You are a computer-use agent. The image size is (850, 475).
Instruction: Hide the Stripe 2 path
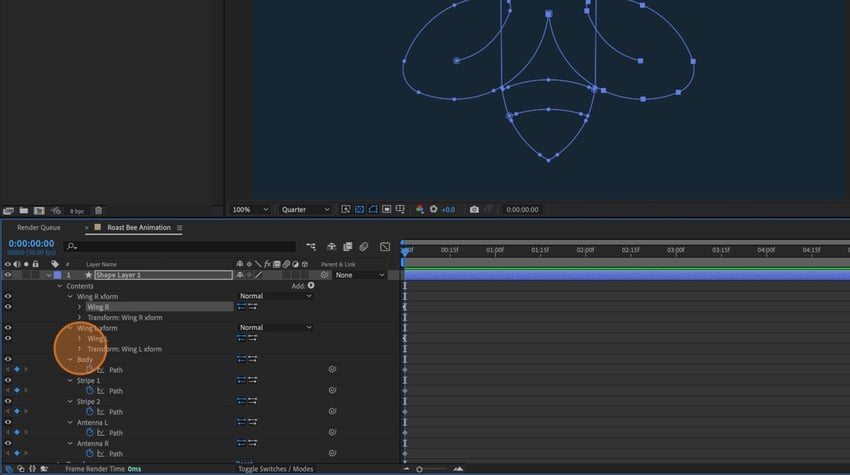pos(8,401)
